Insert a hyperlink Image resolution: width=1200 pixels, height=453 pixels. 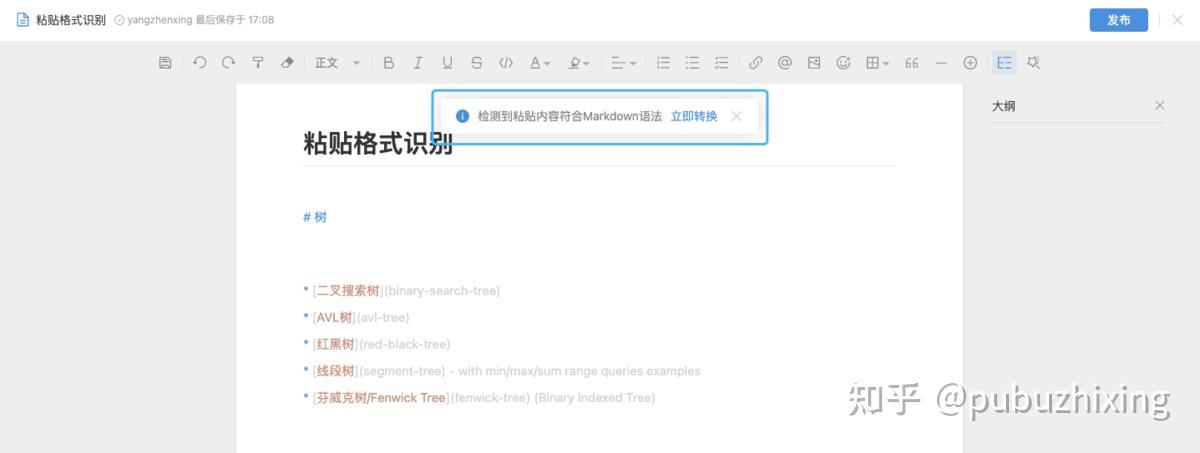pyautogui.click(x=756, y=63)
